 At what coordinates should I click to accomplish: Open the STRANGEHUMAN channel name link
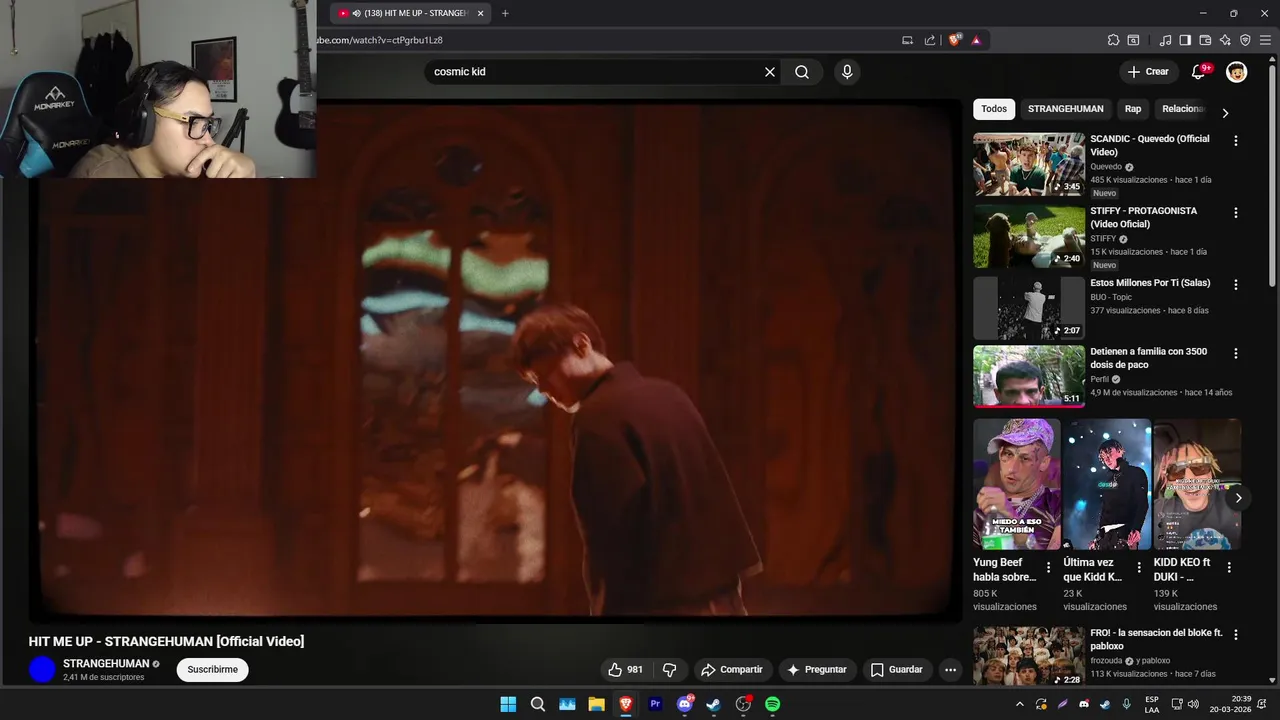[x=106, y=663]
